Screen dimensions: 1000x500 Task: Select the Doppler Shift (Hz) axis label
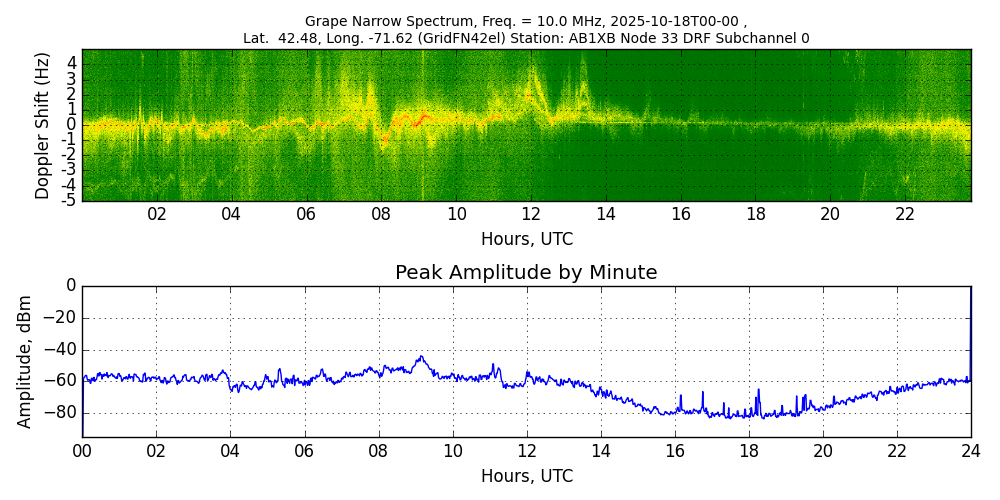pos(43,125)
